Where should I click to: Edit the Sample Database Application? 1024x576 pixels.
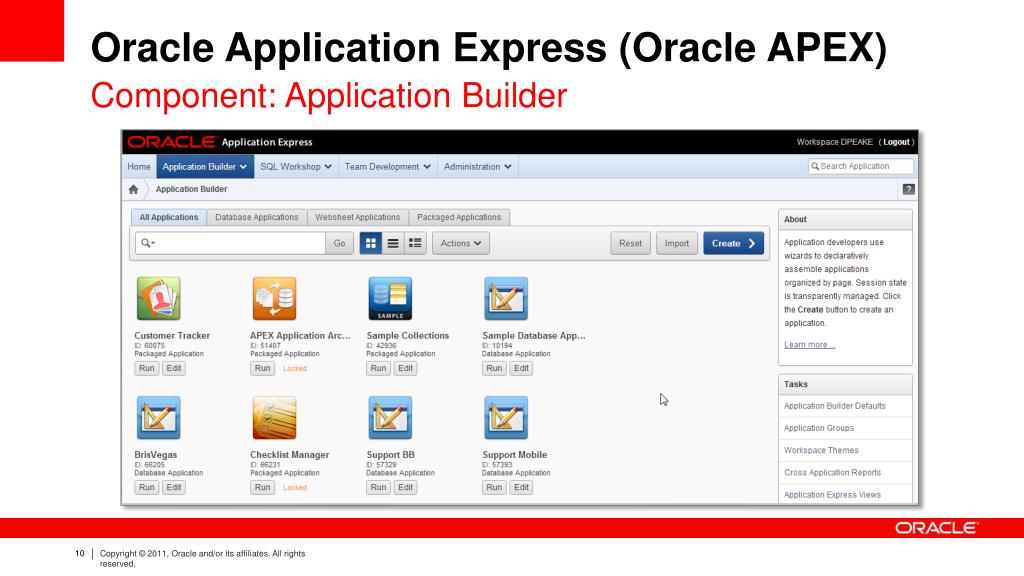coord(521,368)
